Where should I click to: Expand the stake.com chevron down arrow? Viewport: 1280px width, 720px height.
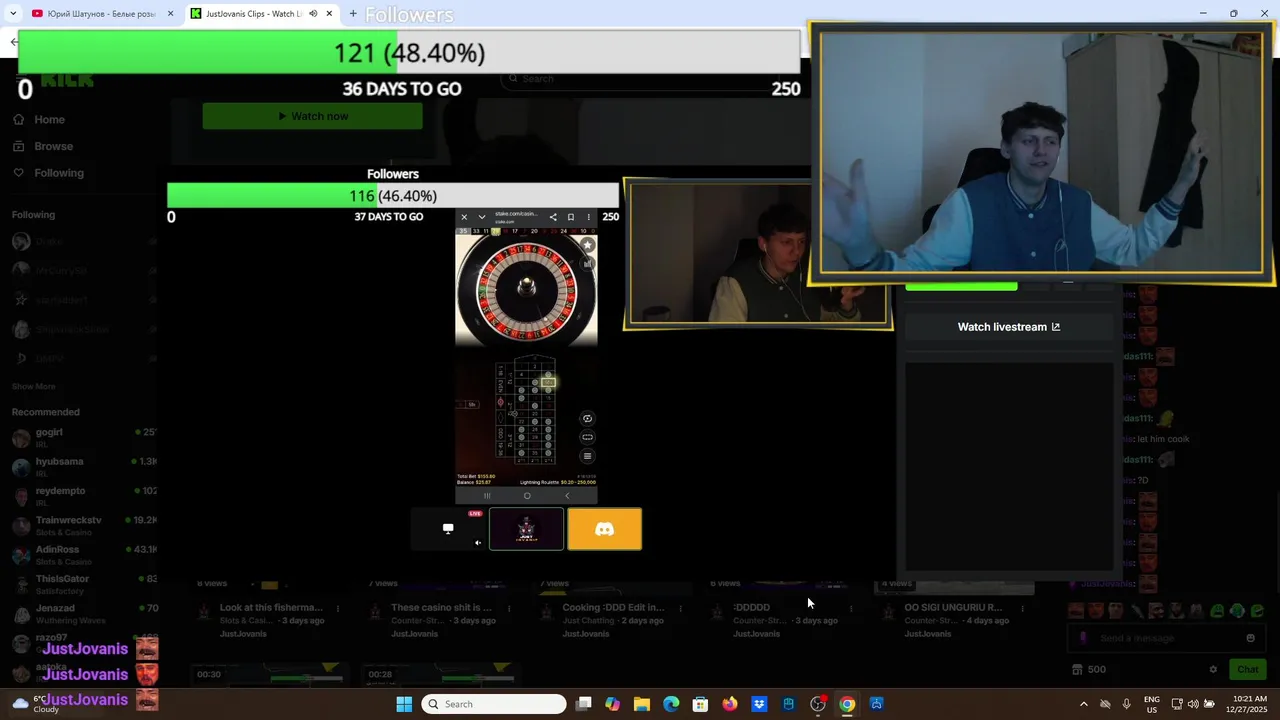481,217
